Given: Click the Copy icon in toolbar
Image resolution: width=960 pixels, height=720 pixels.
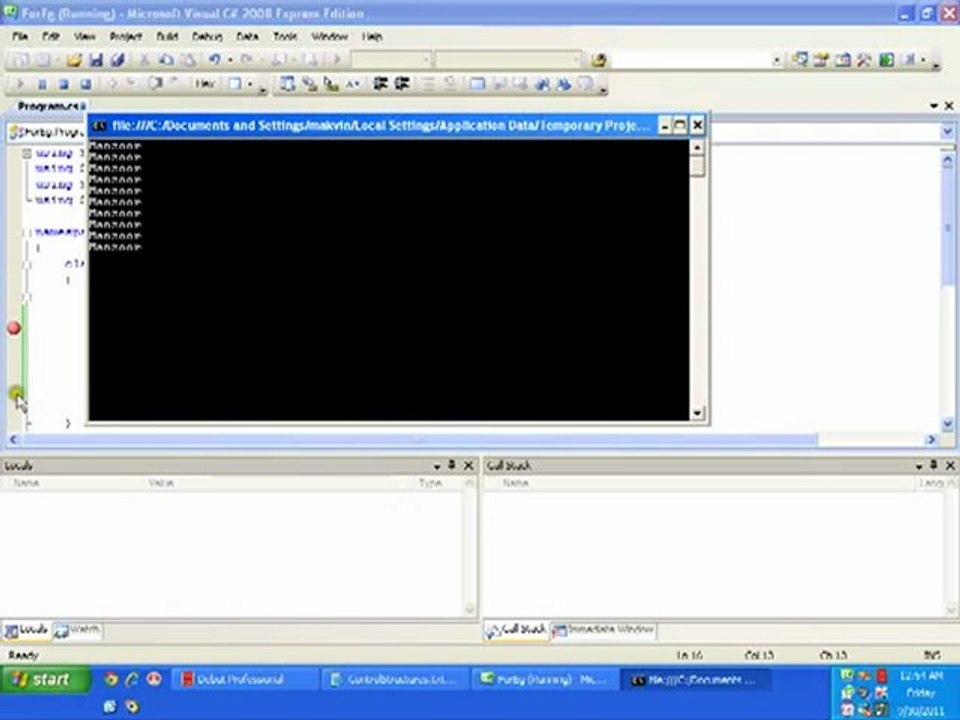Looking at the screenshot, I should pos(166,59).
